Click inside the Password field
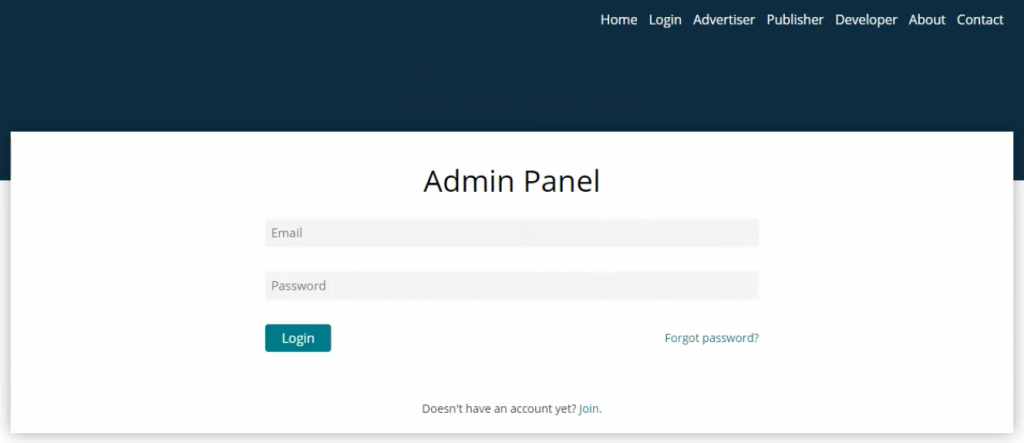 point(511,286)
